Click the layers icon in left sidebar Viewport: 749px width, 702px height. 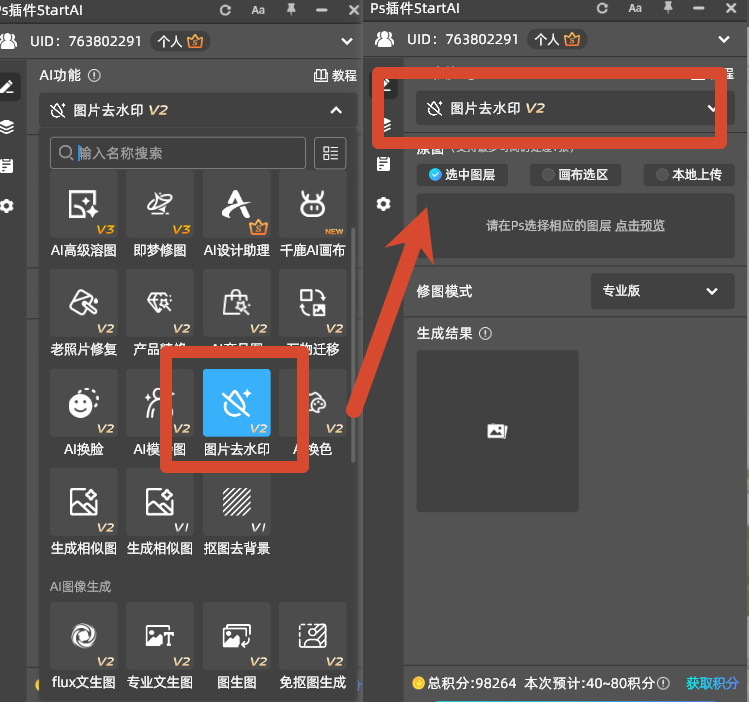pos(7,127)
